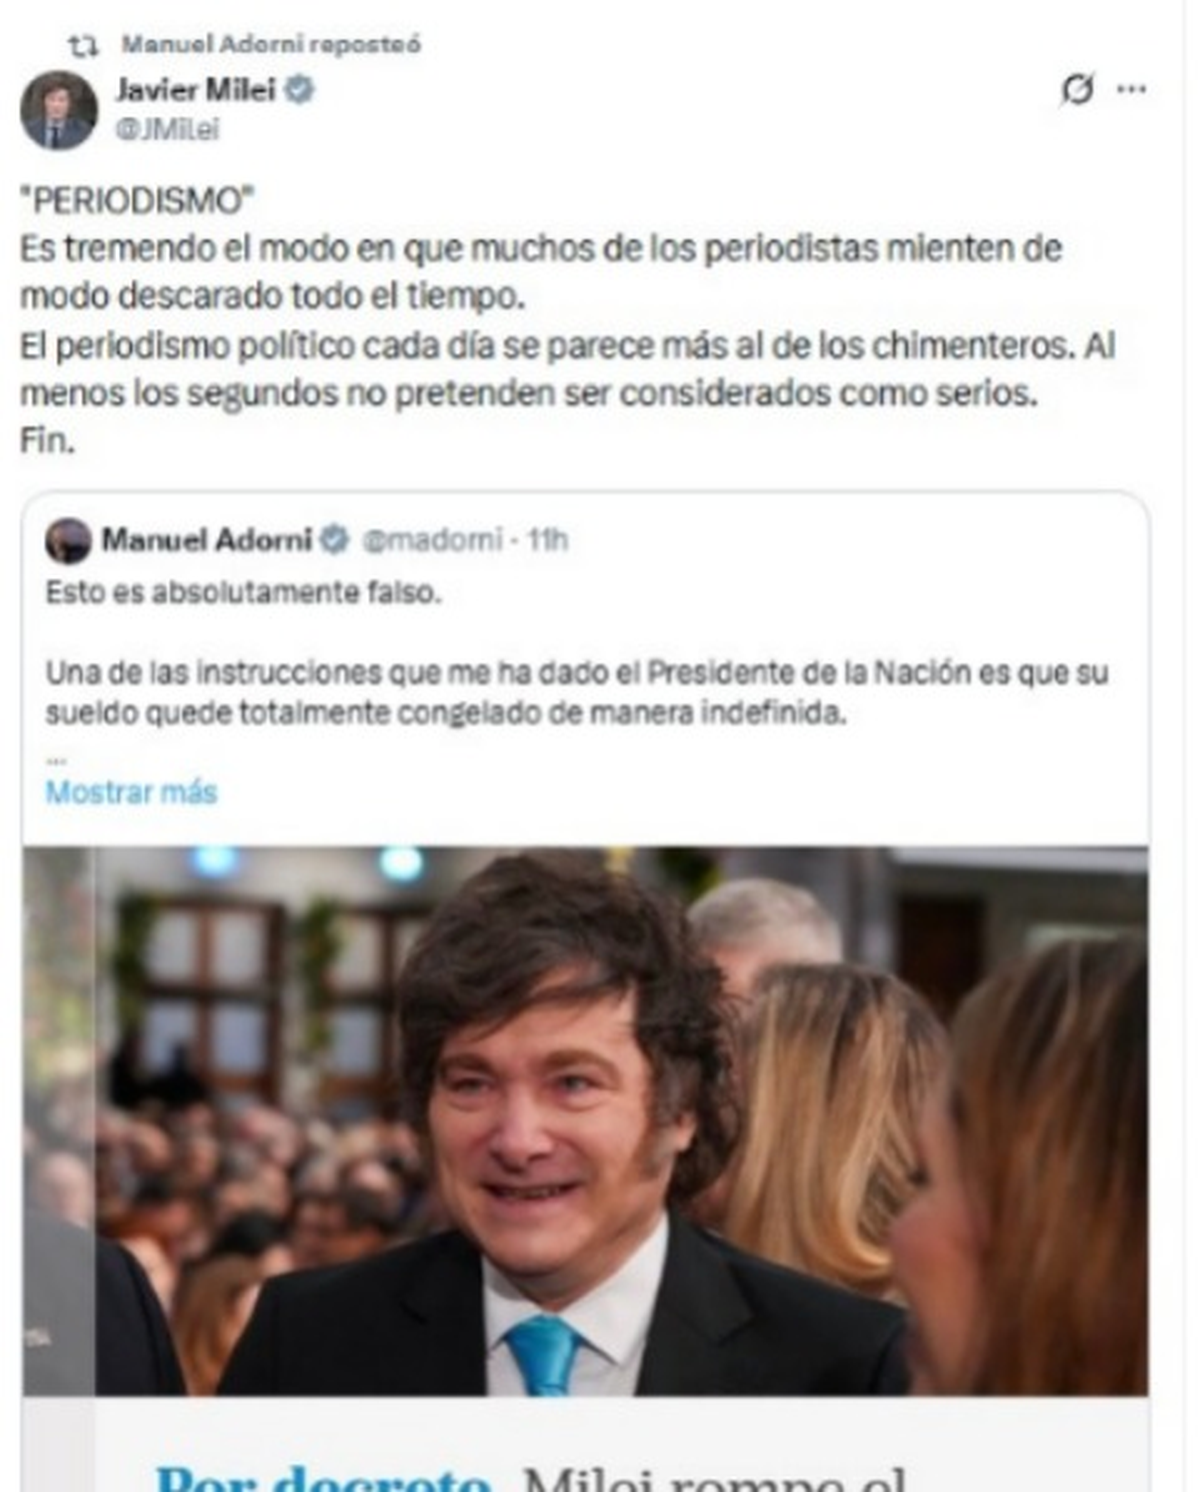Click the 'Esto es absolutamente falso.' quoted text
The width and height of the screenshot is (1200, 1492).
(243, 592)
